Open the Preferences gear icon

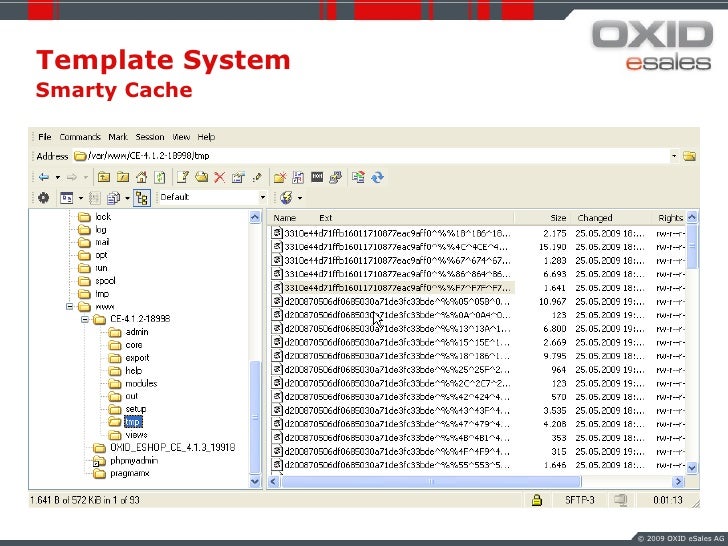point(43,197)
